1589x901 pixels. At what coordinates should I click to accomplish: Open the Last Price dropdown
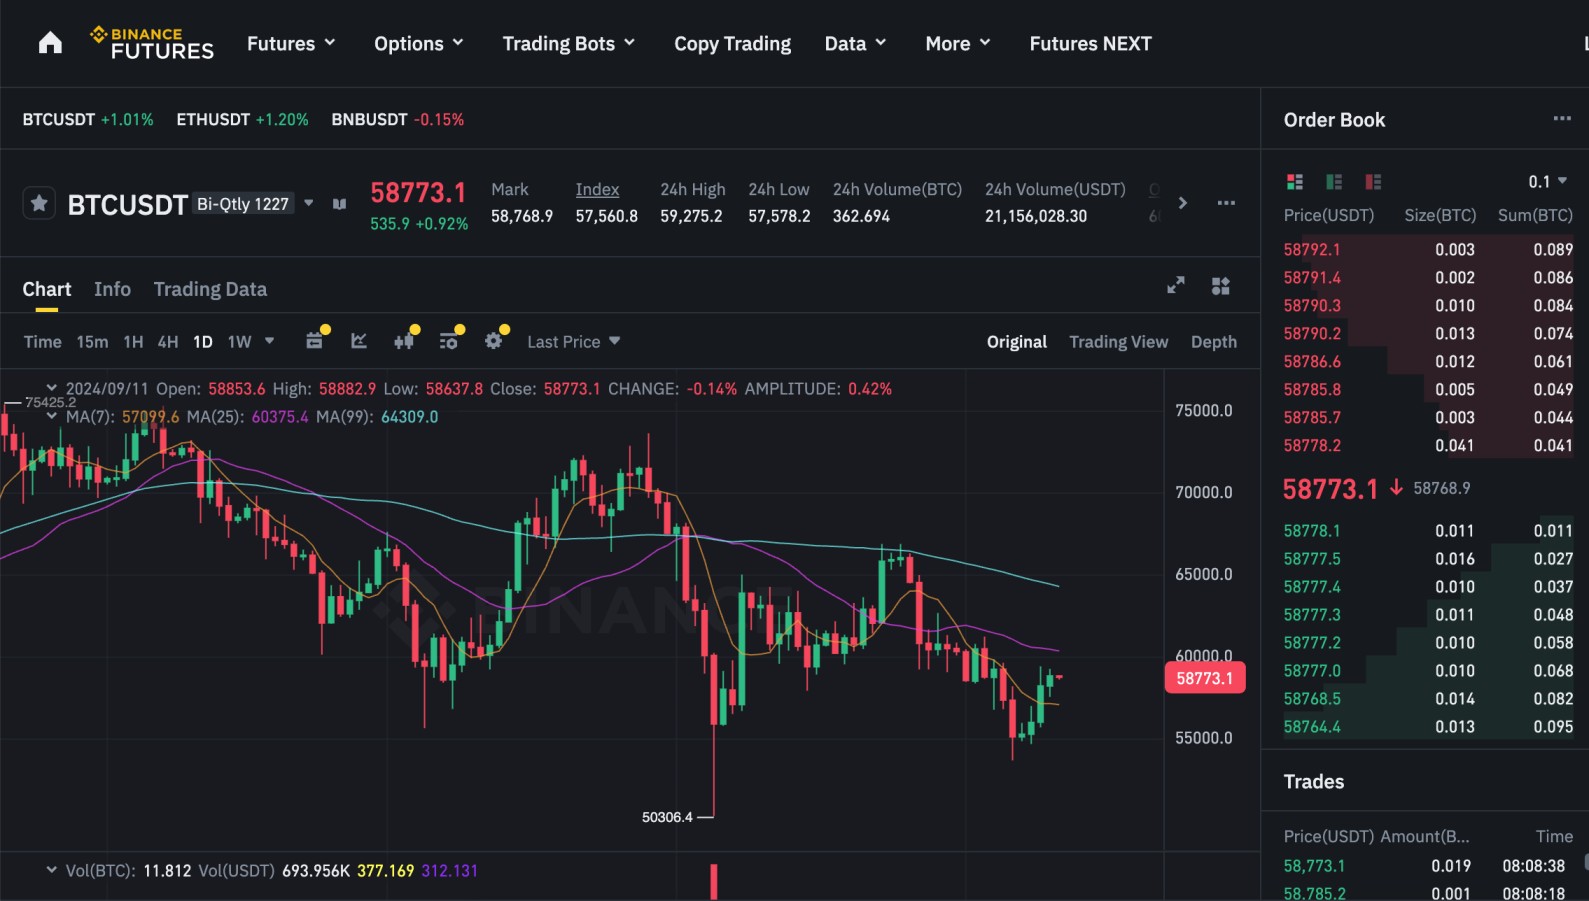click(574, 341)
